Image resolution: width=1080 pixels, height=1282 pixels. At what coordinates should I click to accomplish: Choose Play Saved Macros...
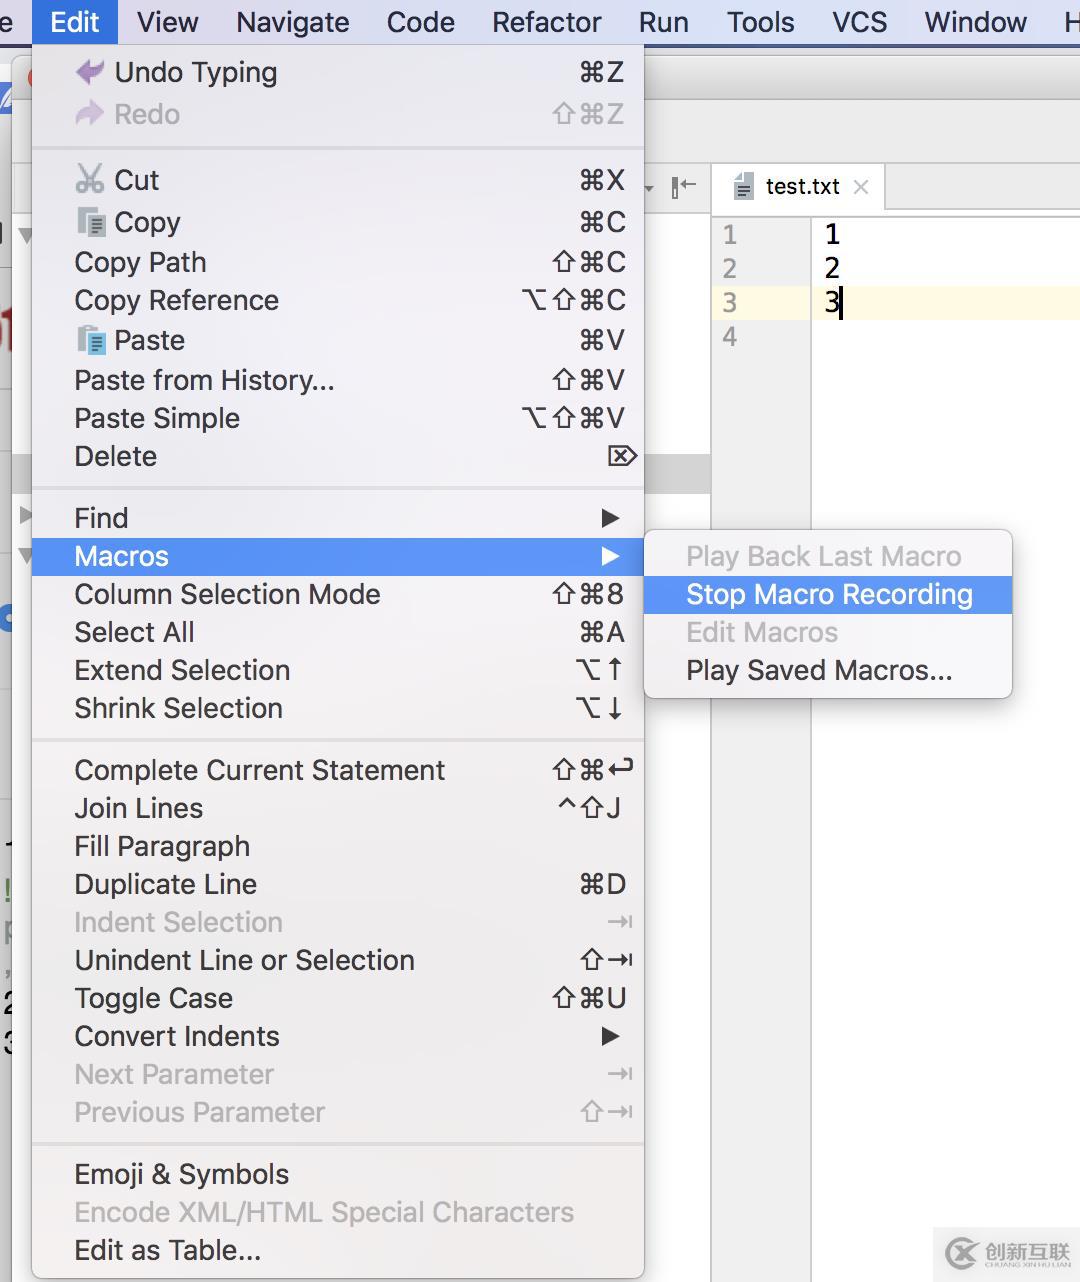coord(828,670)
